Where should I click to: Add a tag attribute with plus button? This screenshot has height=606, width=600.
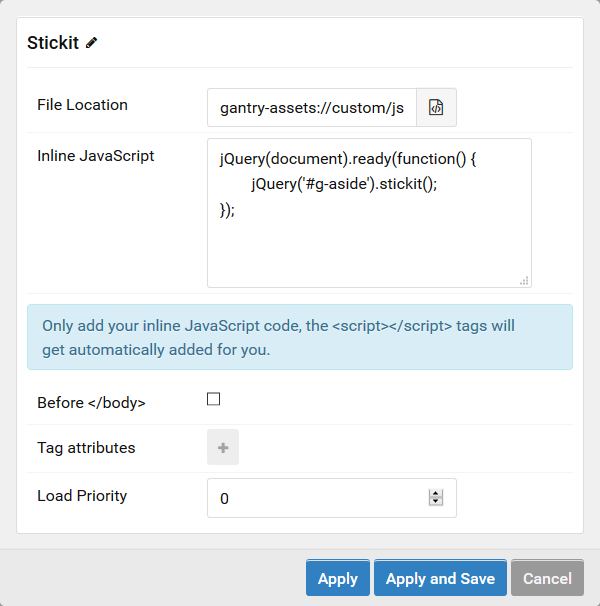tap(223, 447)
